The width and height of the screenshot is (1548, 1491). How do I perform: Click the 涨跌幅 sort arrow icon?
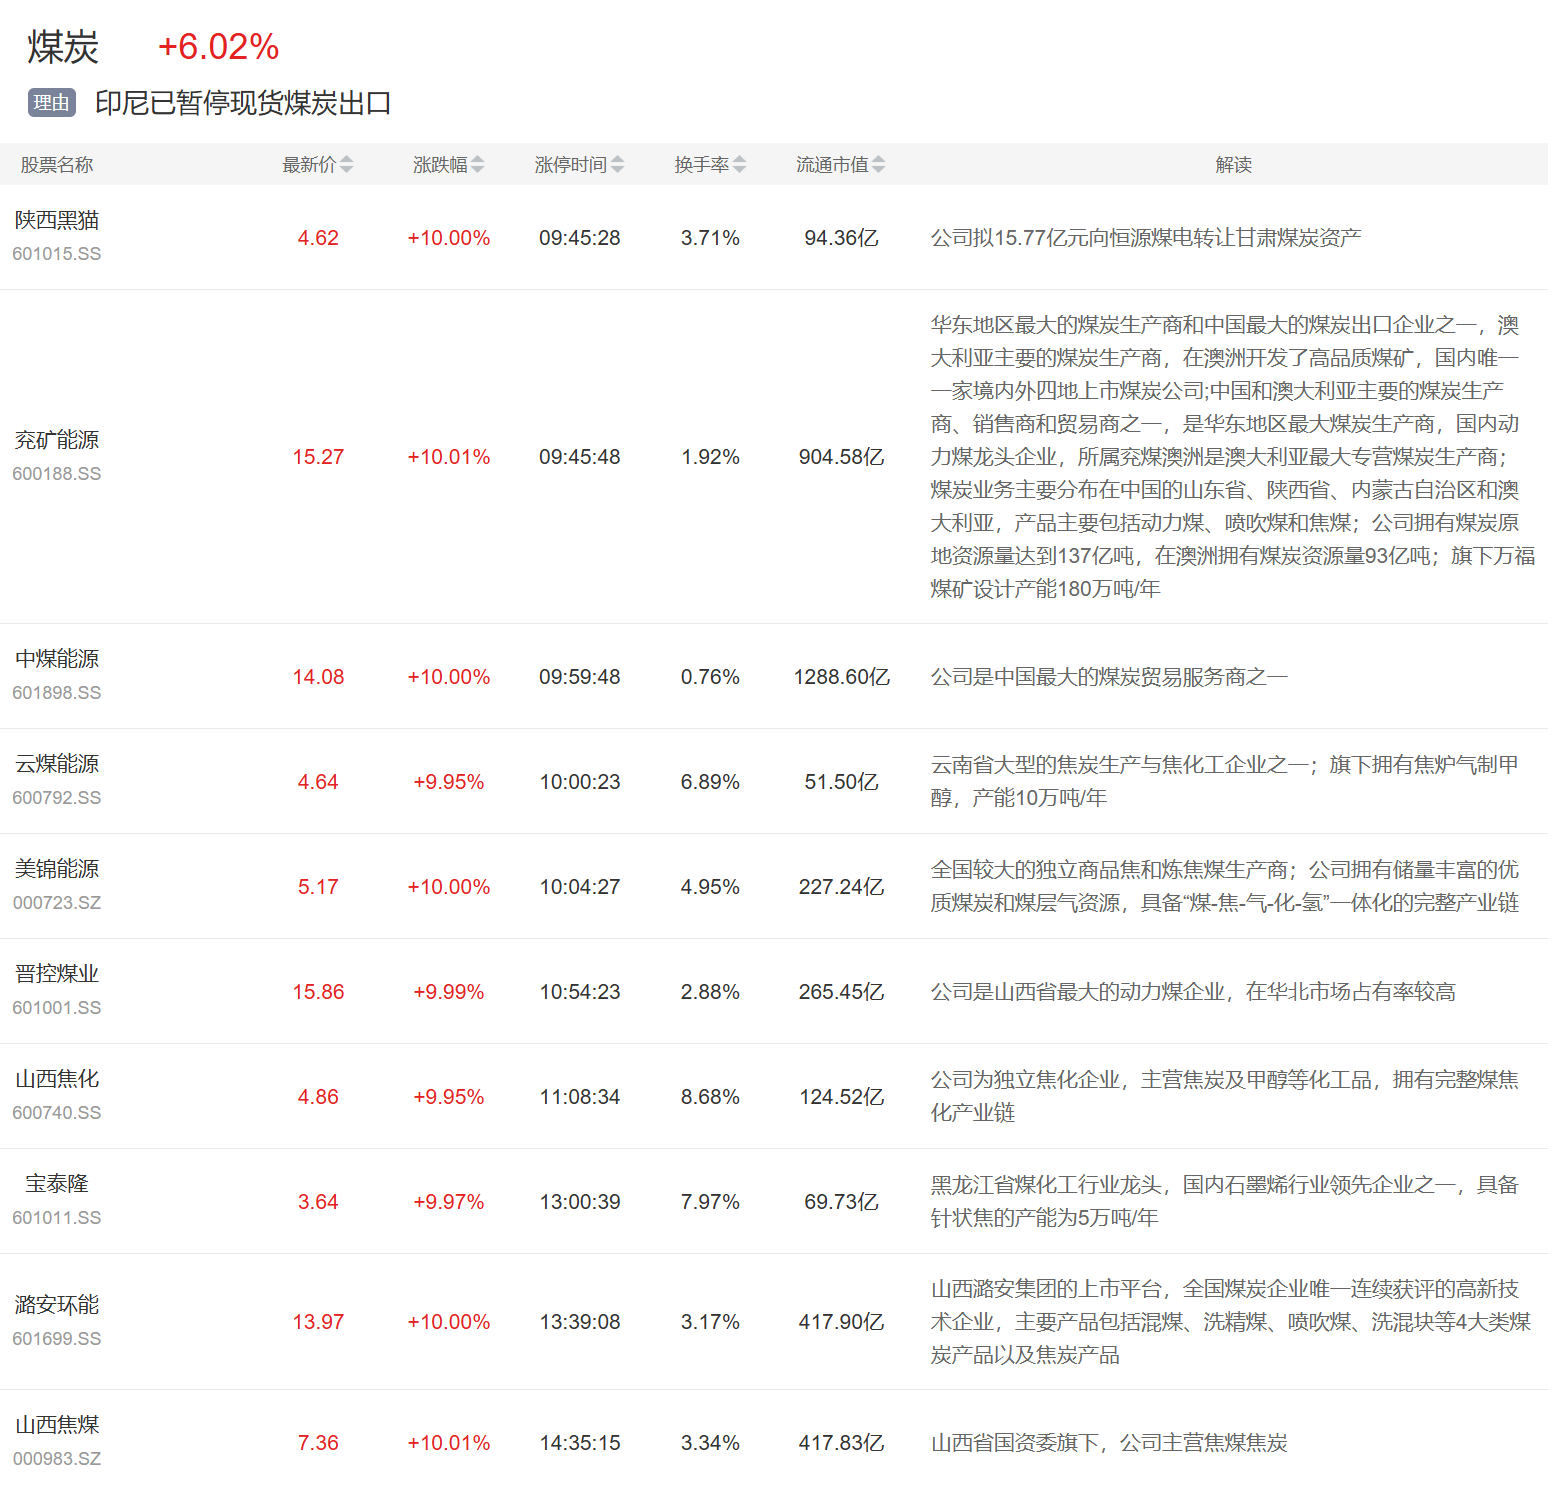pos(477,165)
